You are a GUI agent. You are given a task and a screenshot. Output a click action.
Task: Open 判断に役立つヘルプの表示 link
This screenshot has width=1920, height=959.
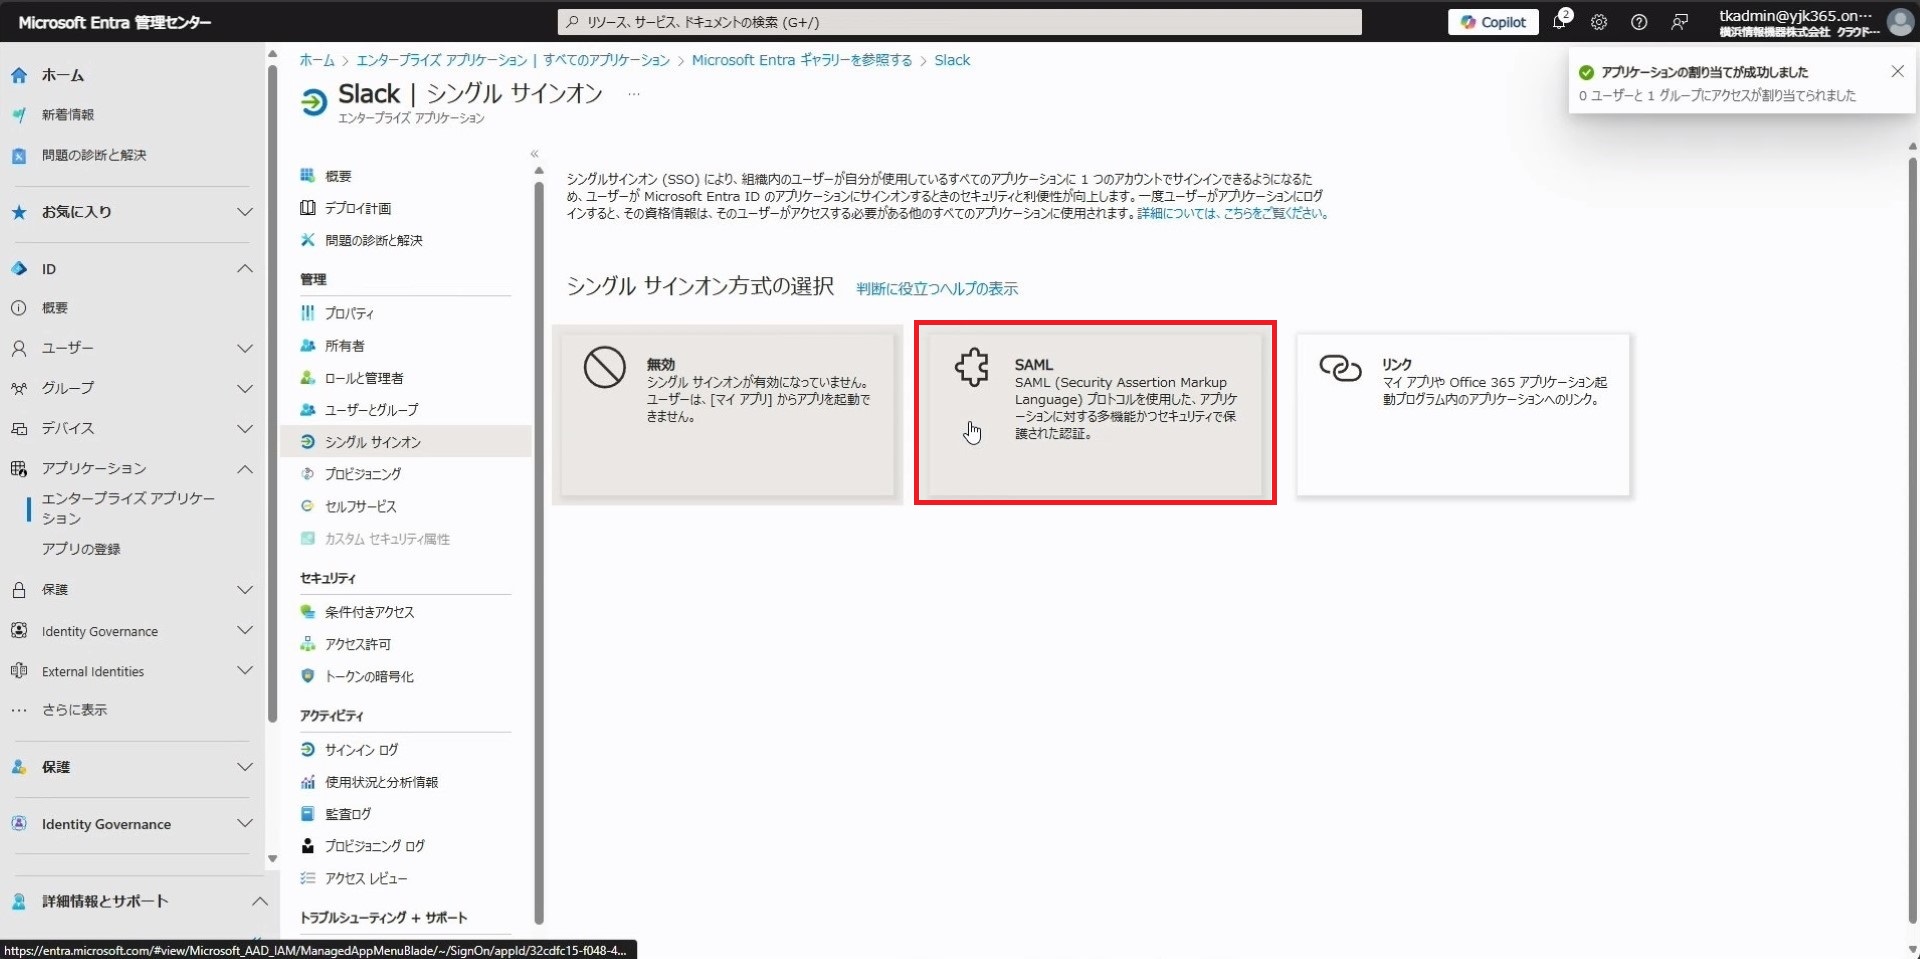937,289
